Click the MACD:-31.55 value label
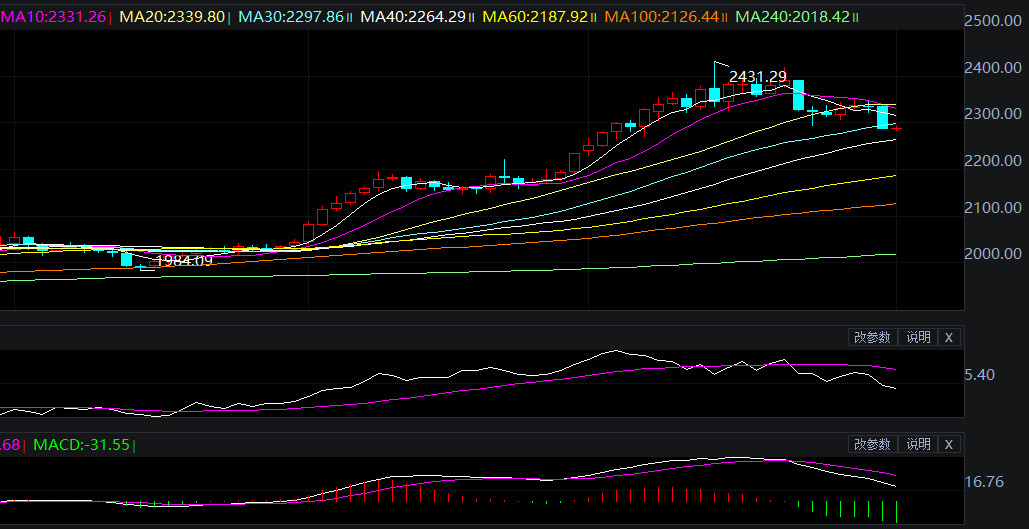Image resolution: width=1029 pixels, height=529 pixels. pyautogui.click(x=82, y=444)
